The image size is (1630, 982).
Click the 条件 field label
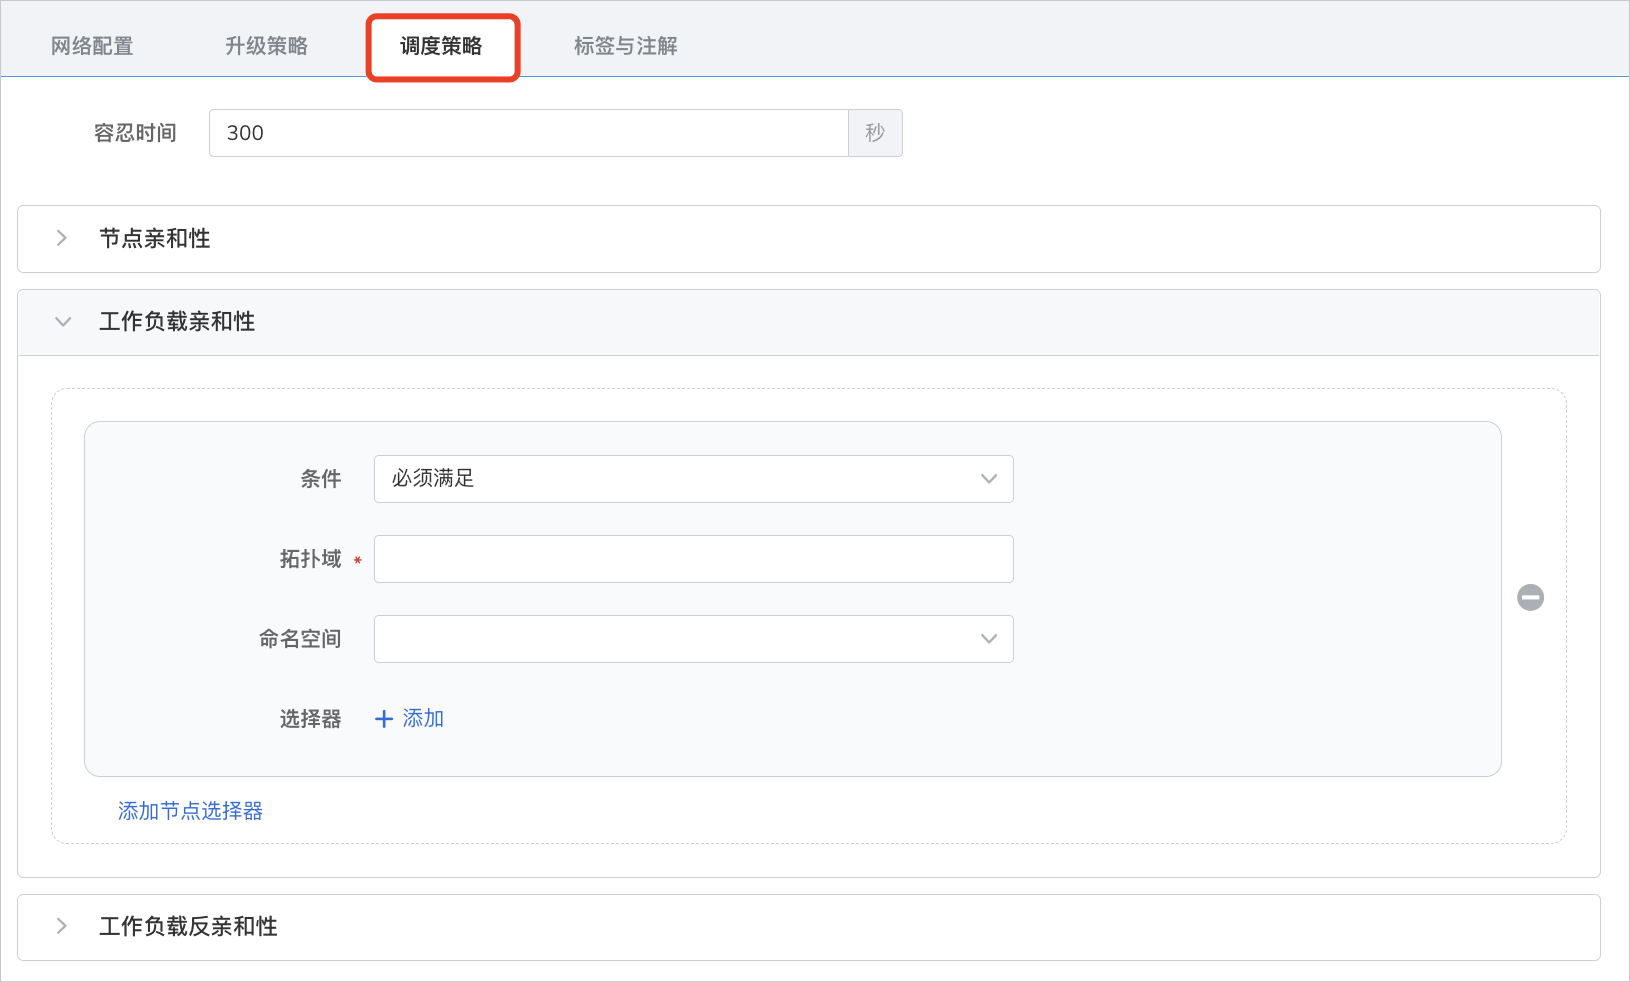[x=321, y=479]
